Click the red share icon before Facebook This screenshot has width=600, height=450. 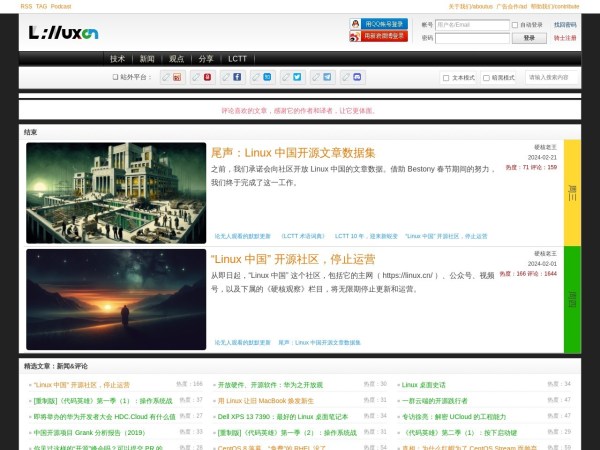tap(203, 77)
